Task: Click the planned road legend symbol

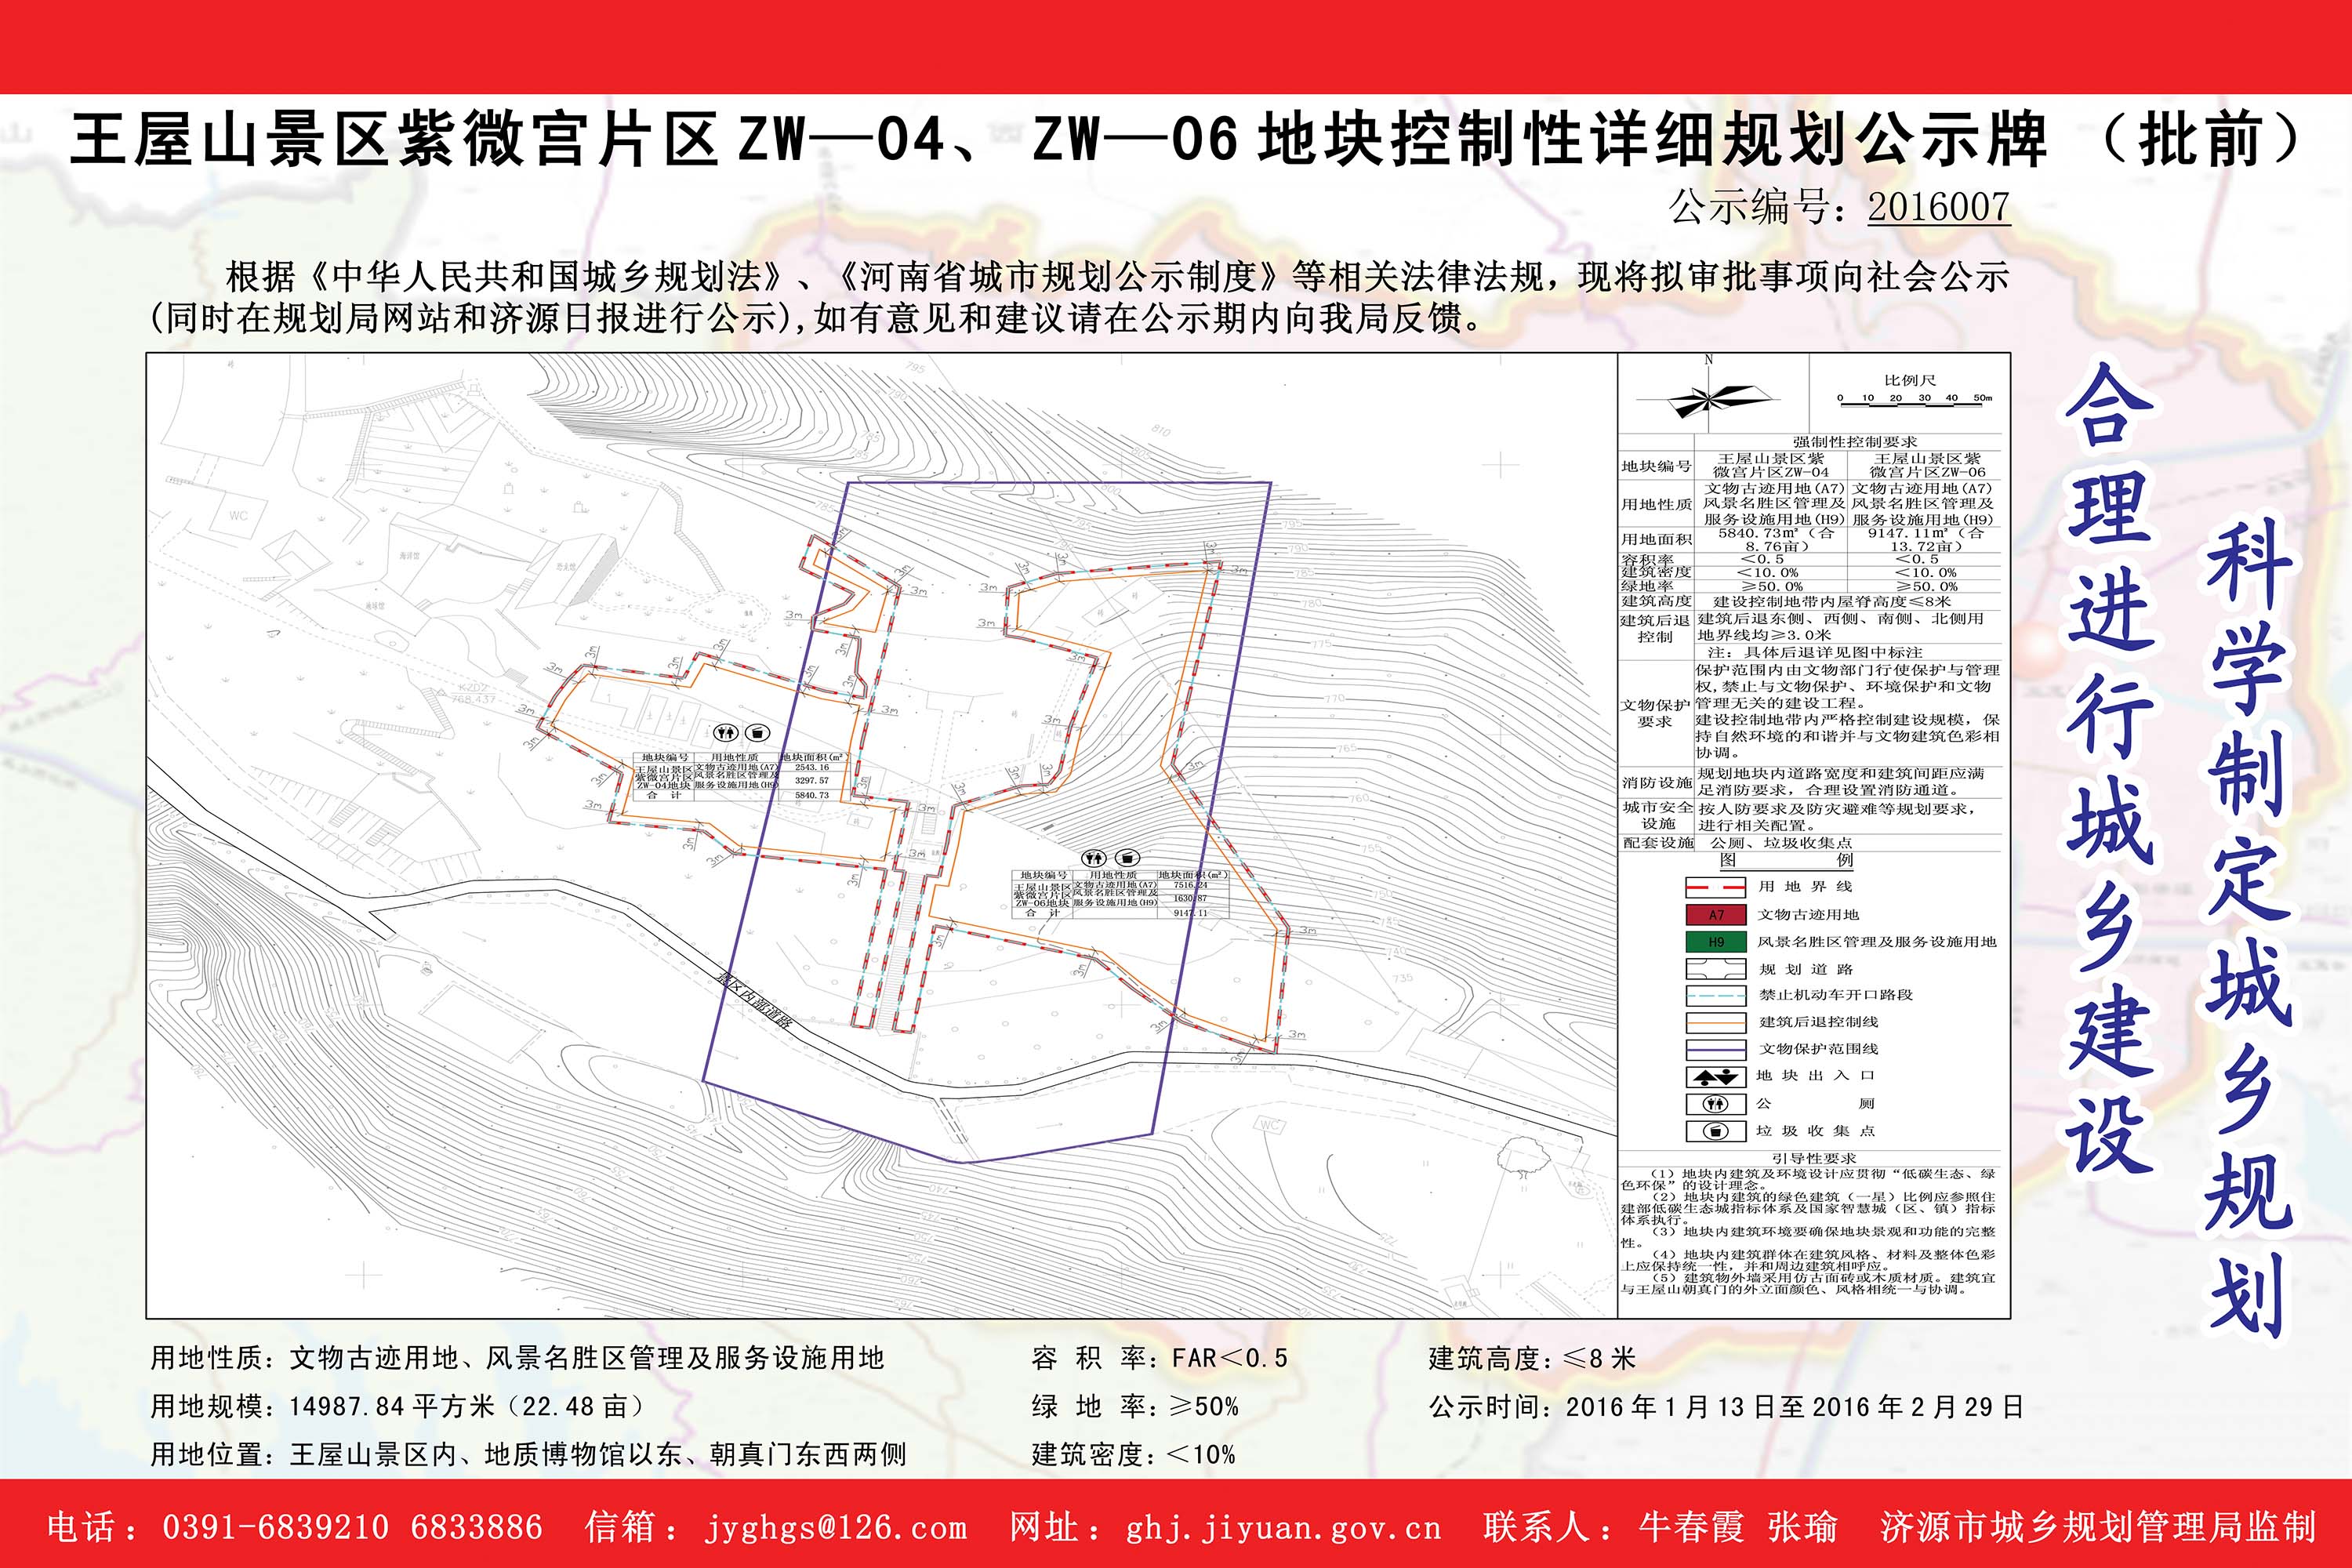Action: pos(1716,969)
